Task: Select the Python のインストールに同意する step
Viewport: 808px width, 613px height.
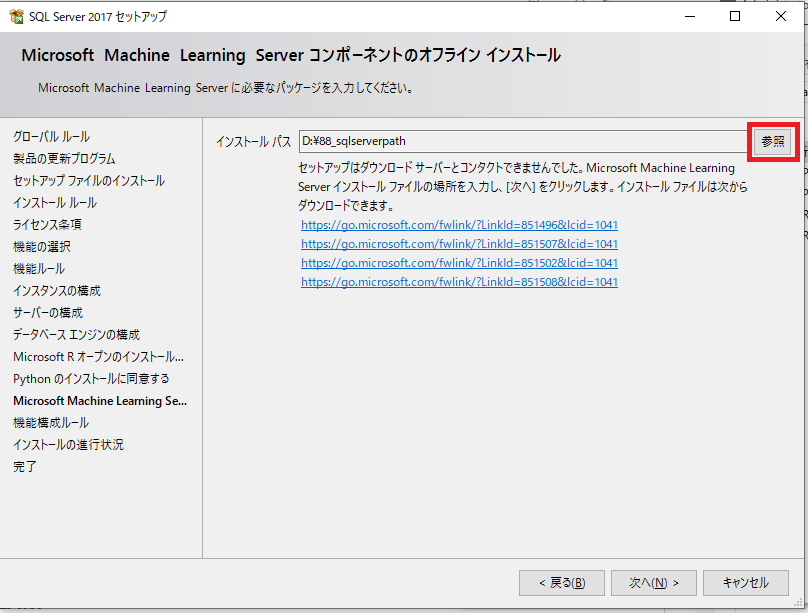Action: pyautogui.click(x=91, y=379)
